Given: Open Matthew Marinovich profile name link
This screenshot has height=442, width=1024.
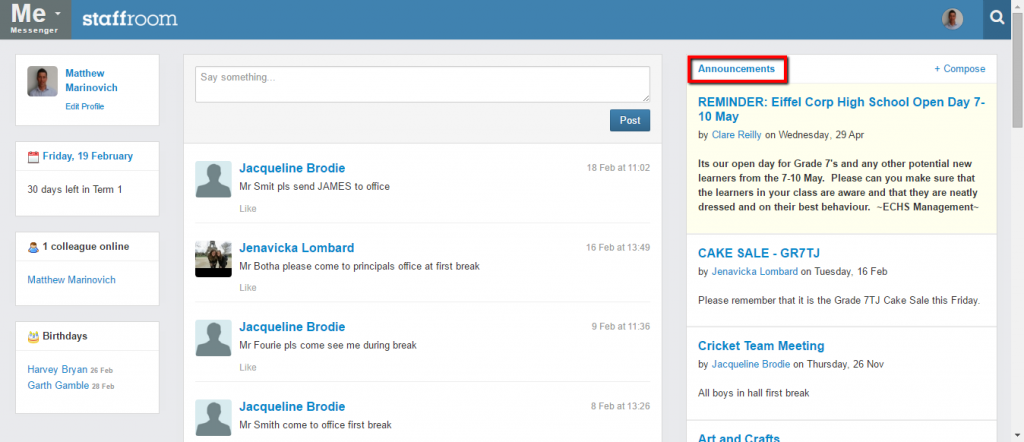Looking at the screenshot, I should [x=91, y=80].
